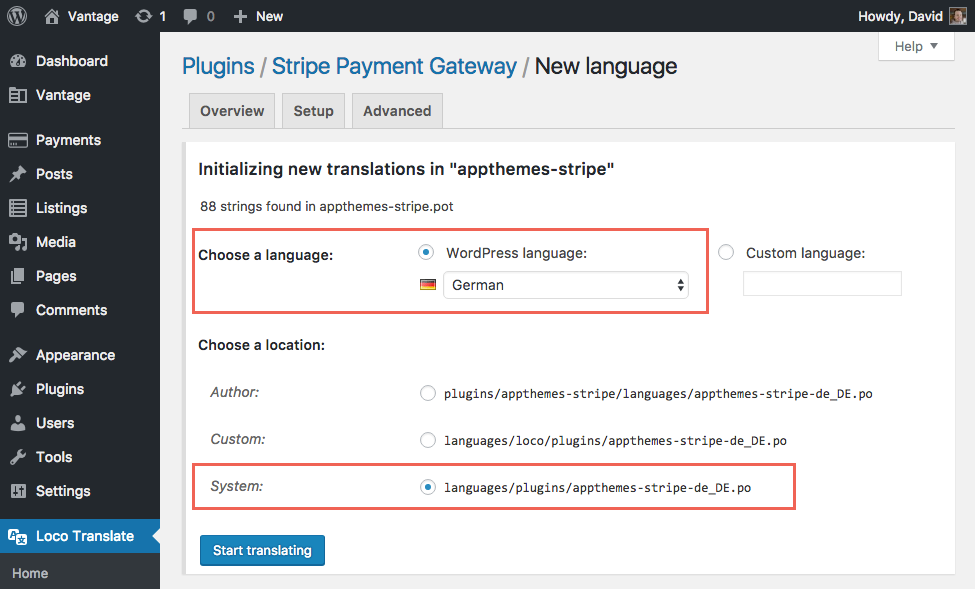Open the Howdy, David user avatar

(958, 16)
